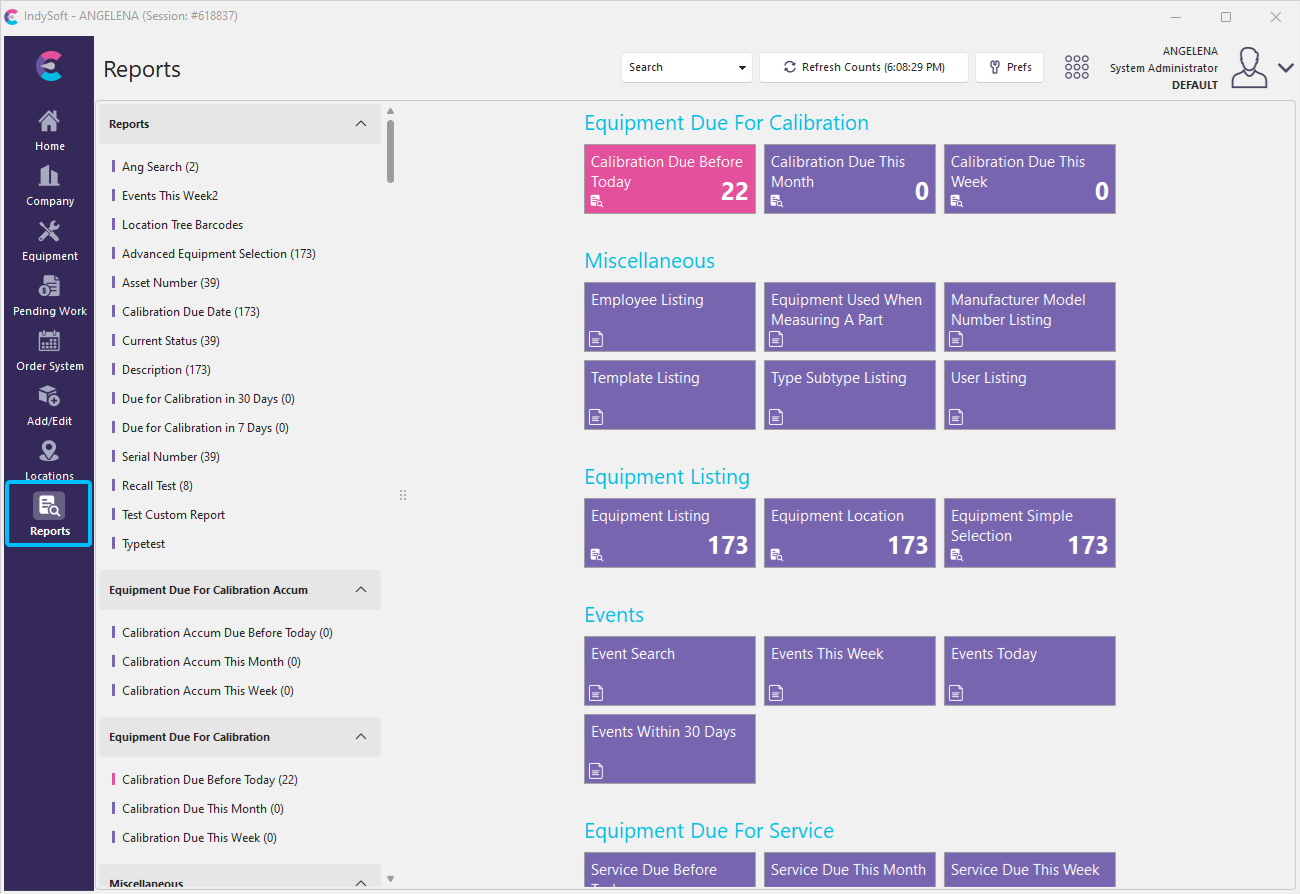Click the report list vertical scrollbar
This screenshot has width=1300, height=894.
(x=390, y=150)
